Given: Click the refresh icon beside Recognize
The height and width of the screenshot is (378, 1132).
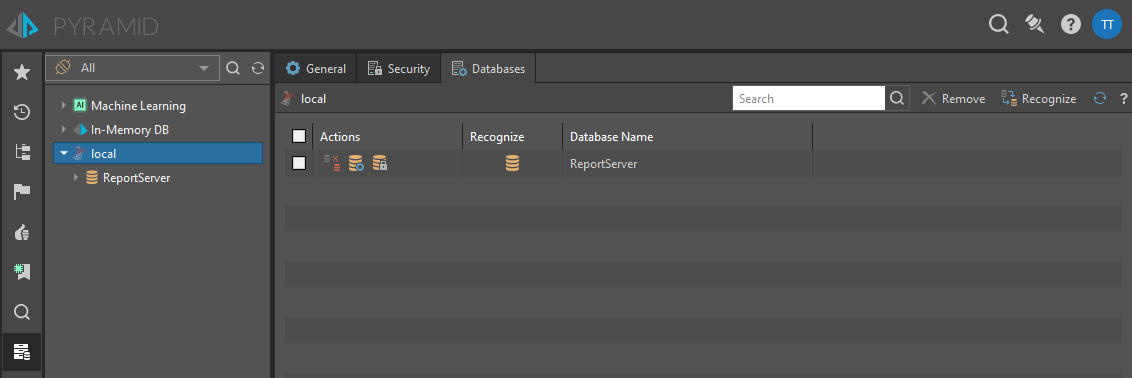Looking at the screenshot, I should (x=1100, y=99).
